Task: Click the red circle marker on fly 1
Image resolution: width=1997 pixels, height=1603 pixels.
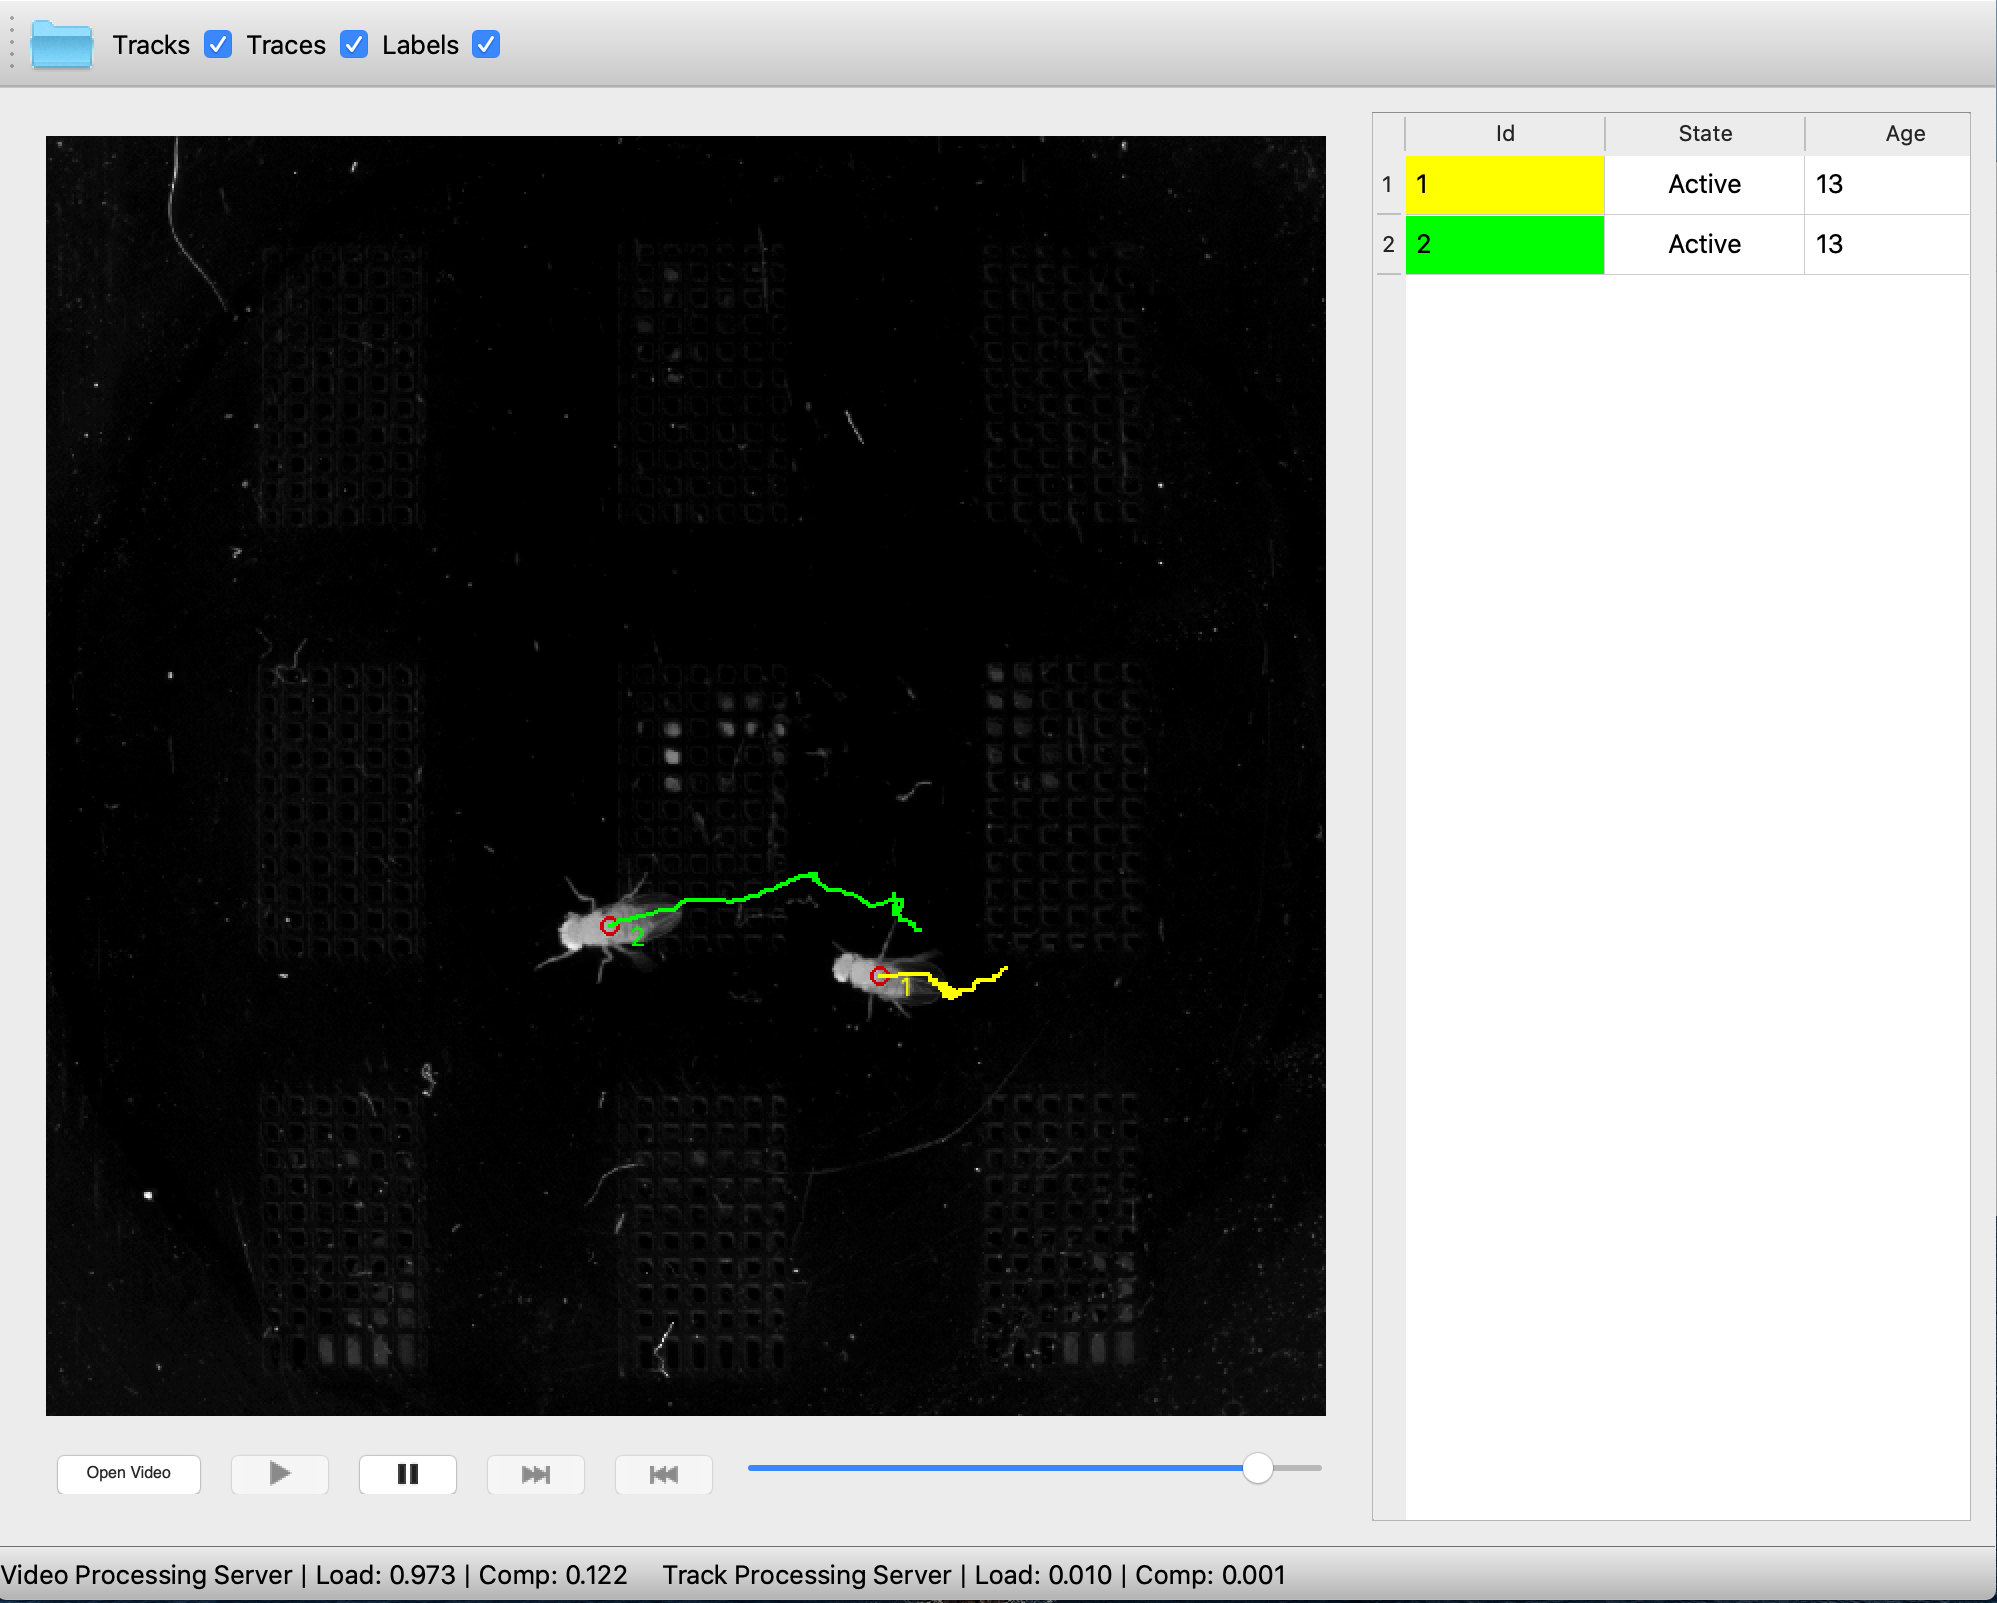Action: click(x=879, y=976)
